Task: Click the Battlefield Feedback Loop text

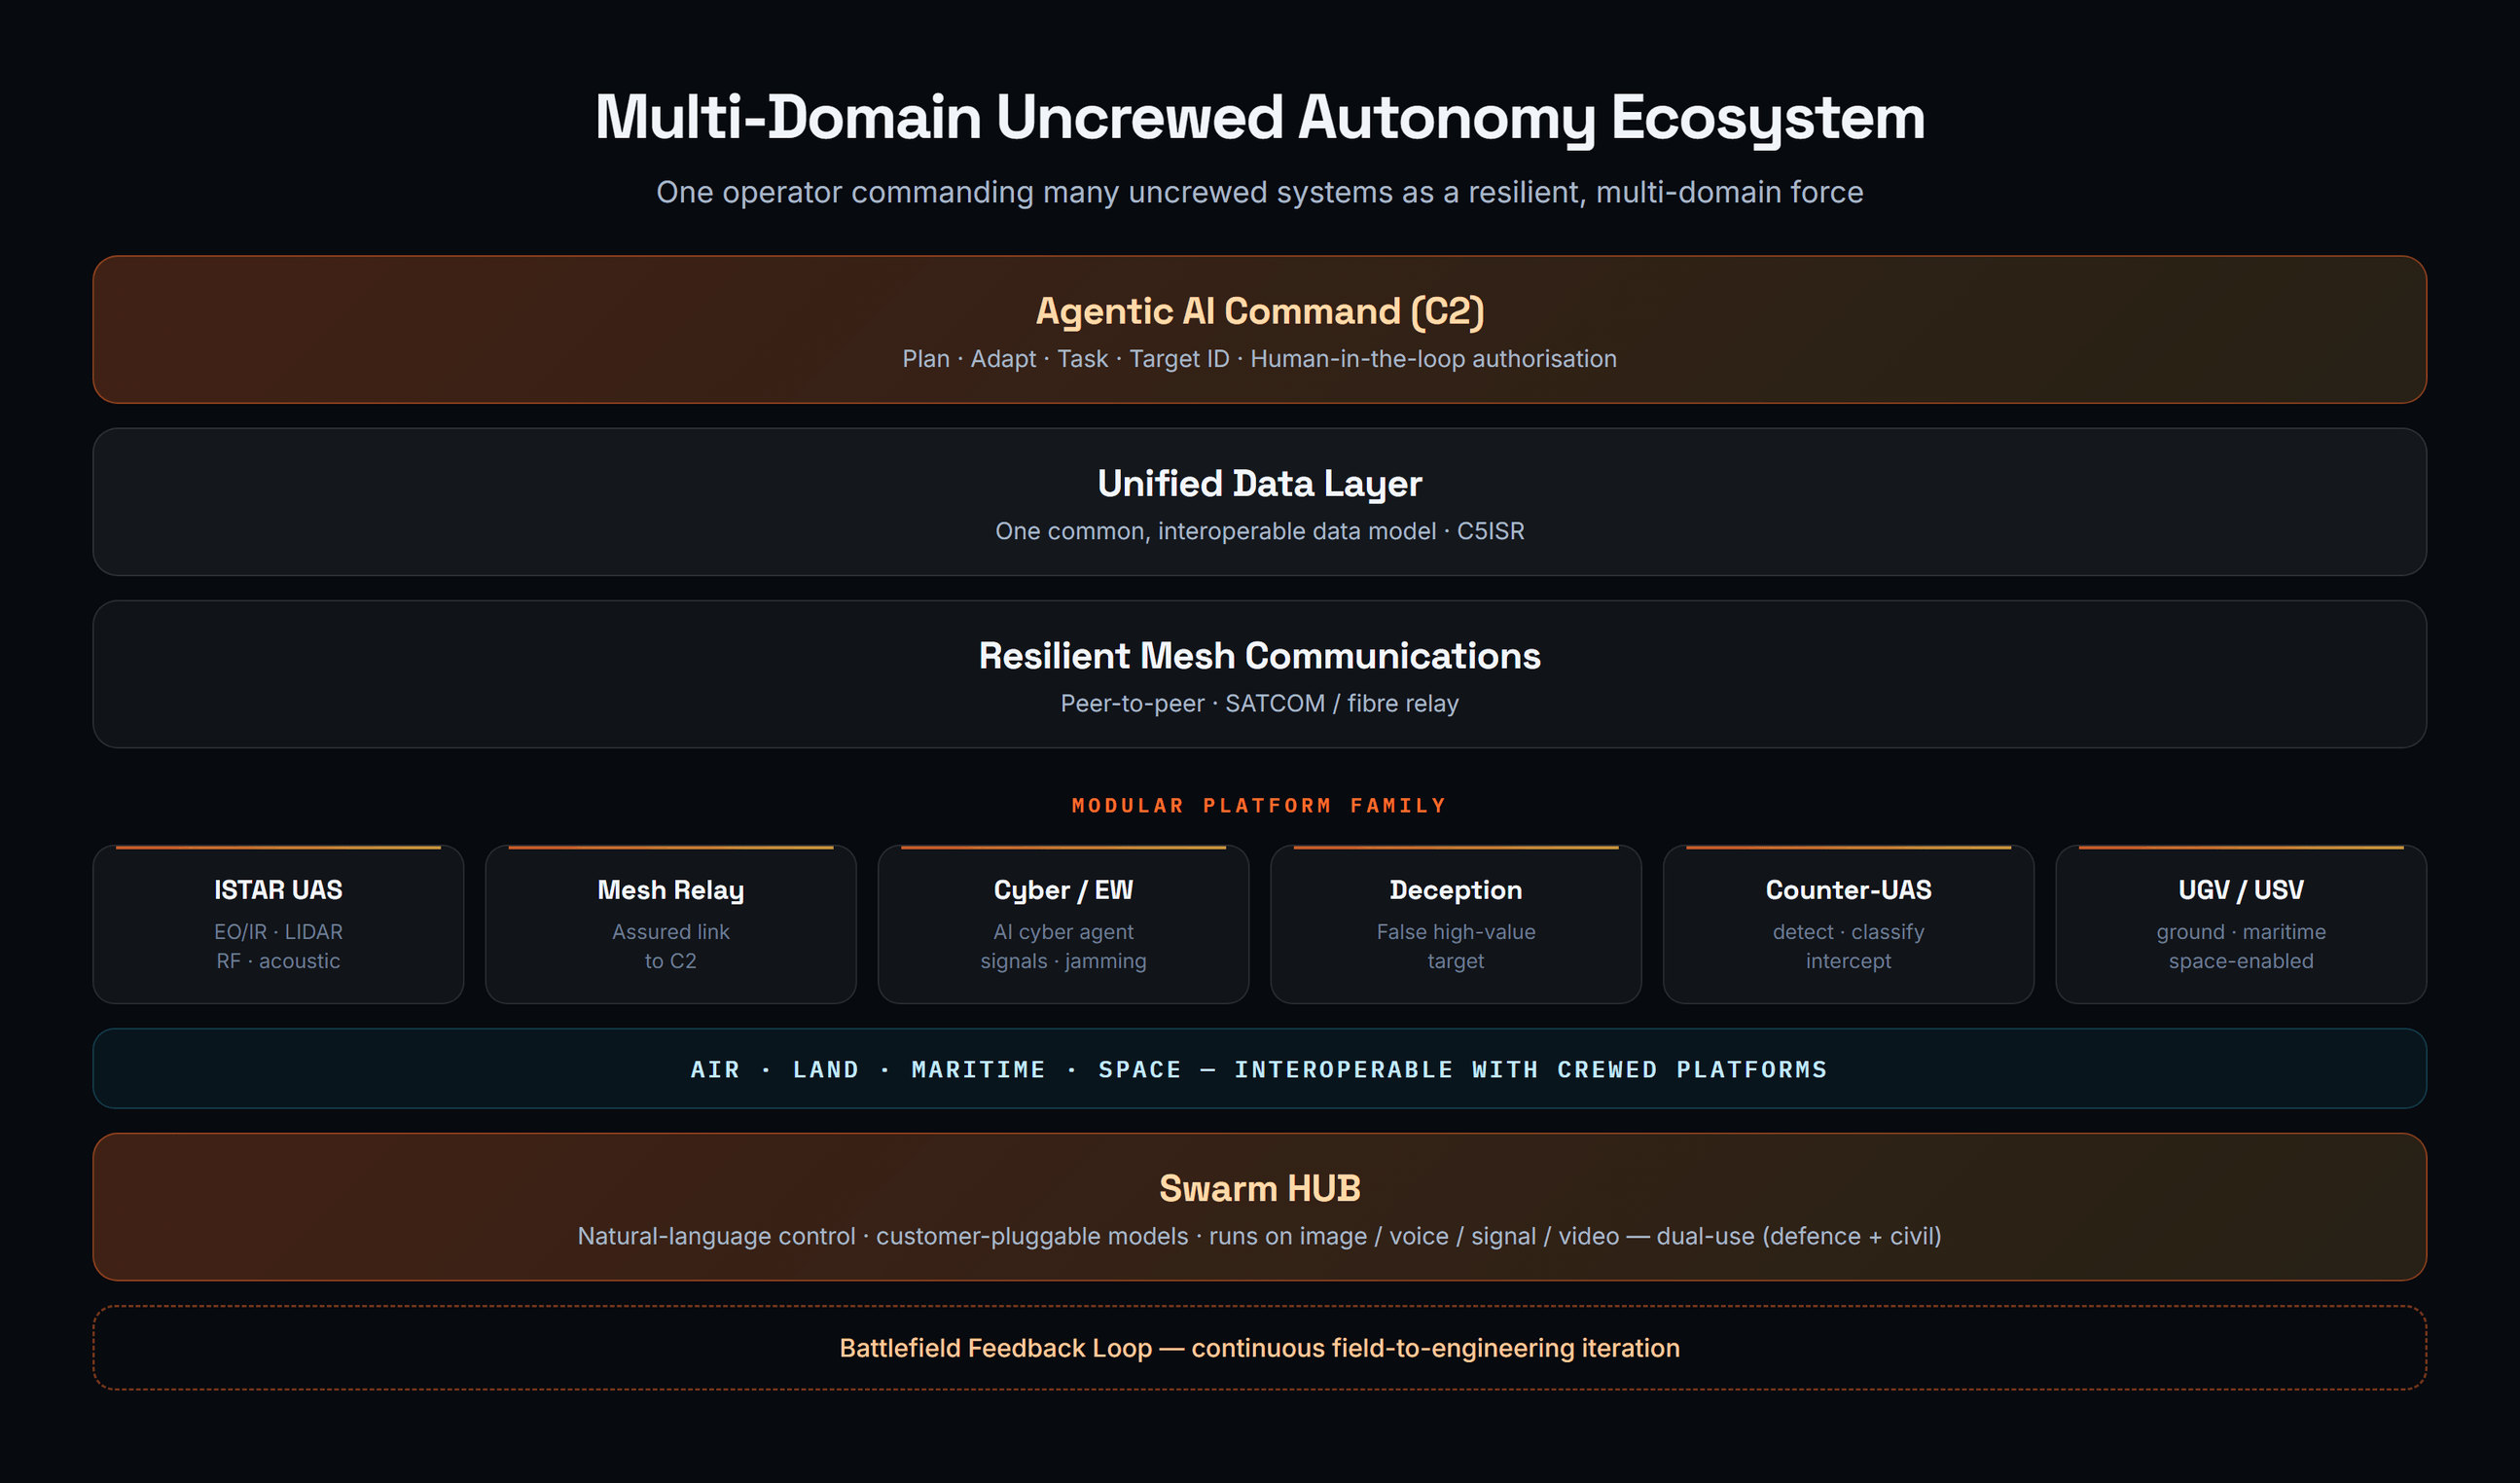Action: pyautogui.click(x=1260, y=1348)
